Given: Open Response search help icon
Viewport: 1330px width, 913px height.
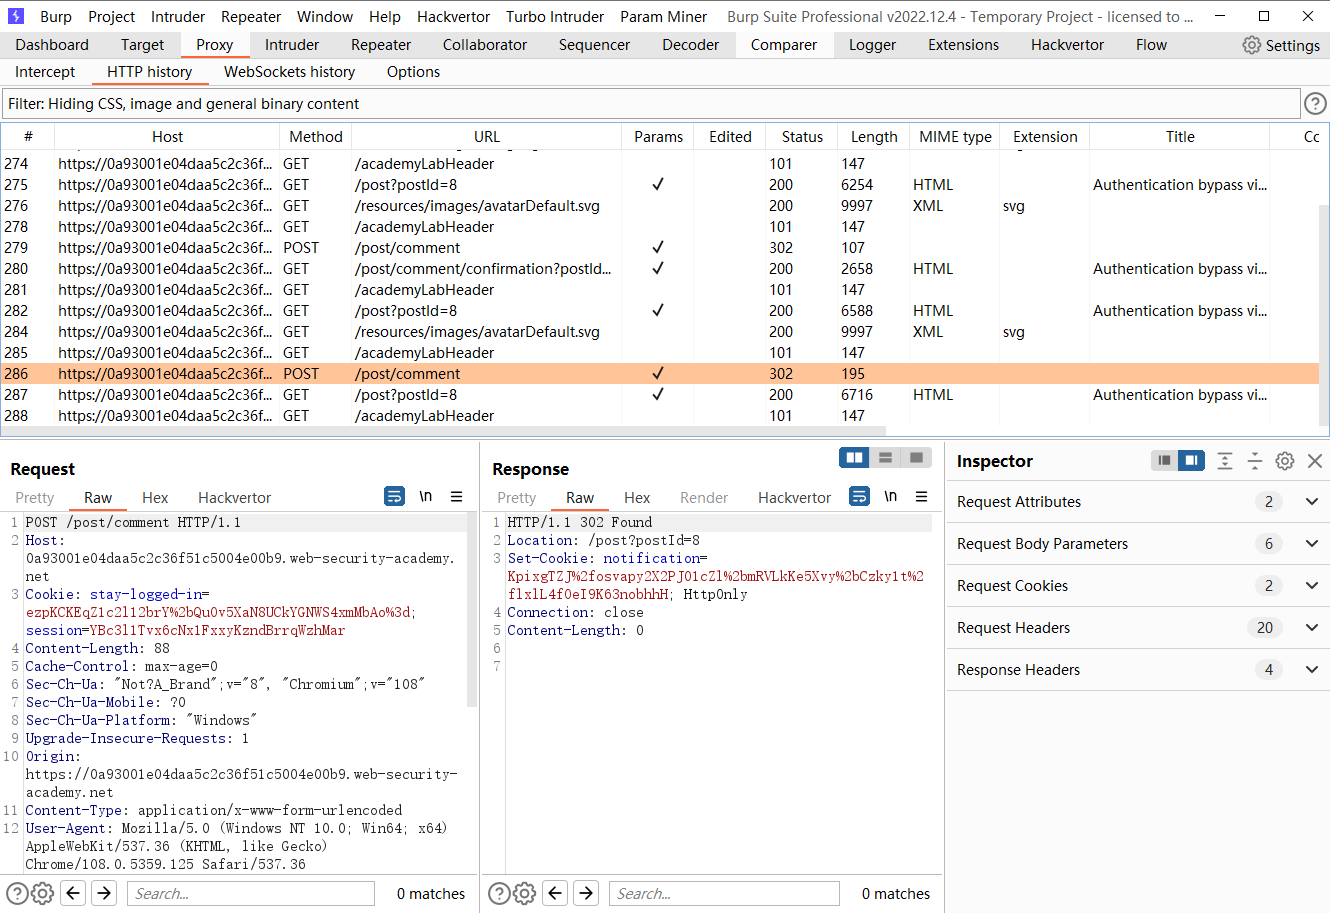Looking at the screenshot, I should tap(499, 893).
